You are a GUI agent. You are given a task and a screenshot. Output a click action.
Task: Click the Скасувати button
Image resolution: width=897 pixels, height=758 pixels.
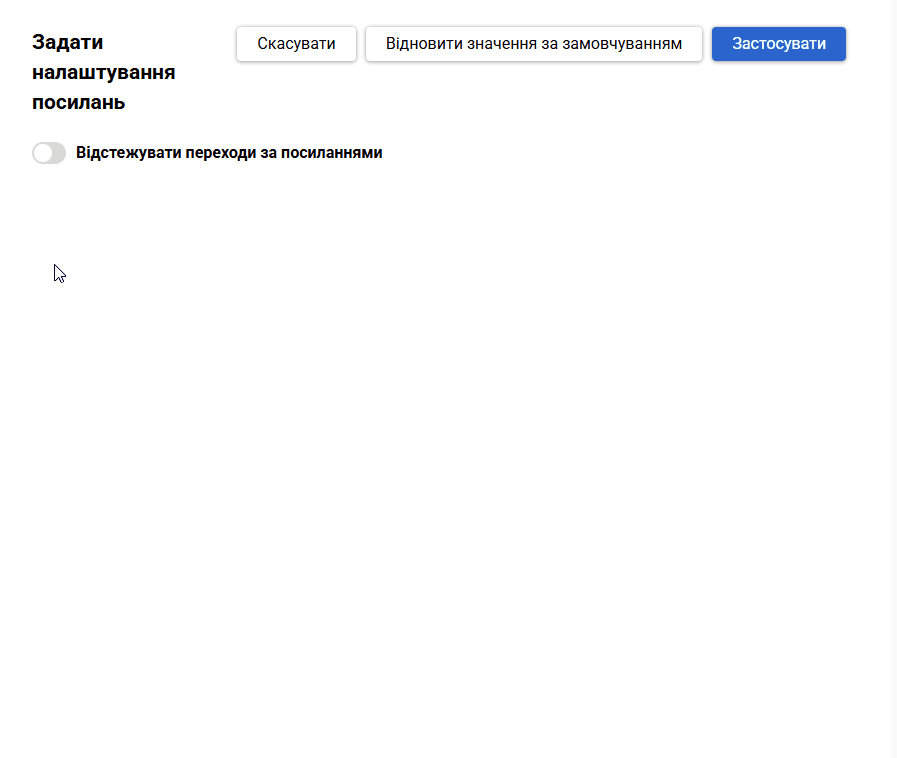[296, 43]
